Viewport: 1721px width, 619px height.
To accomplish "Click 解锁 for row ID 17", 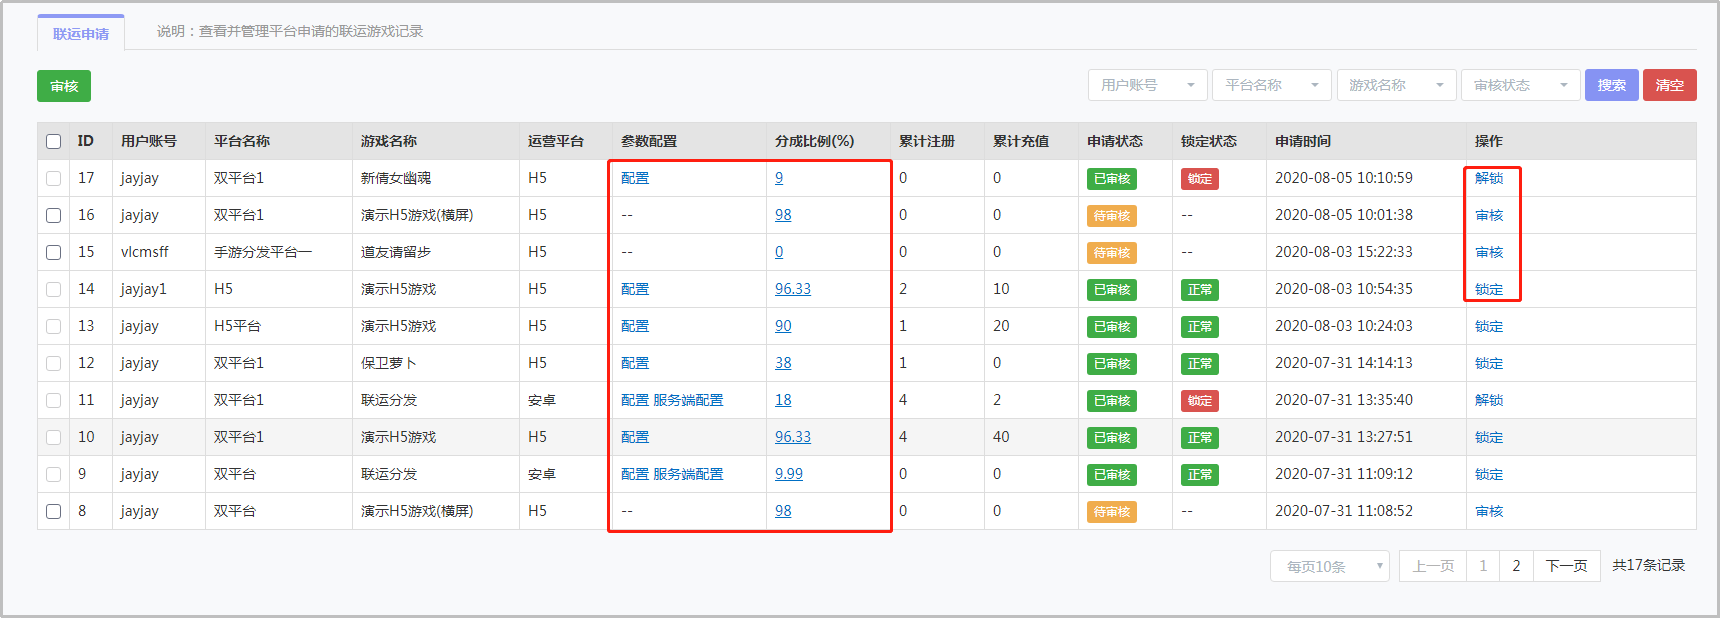I will [1489, 178].
